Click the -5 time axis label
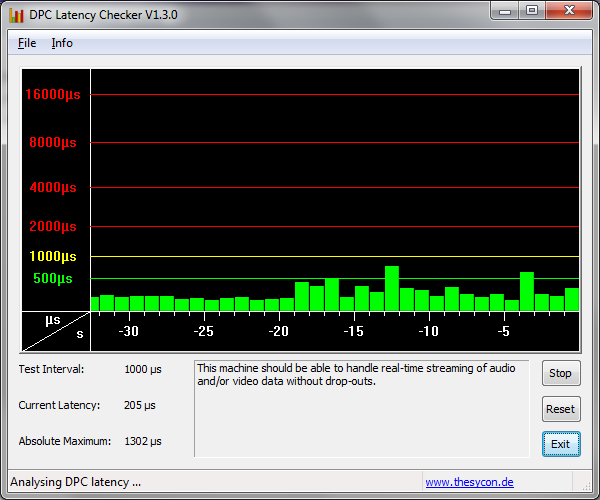This screenshot has width=600, height=500. (x=504, y=331)
